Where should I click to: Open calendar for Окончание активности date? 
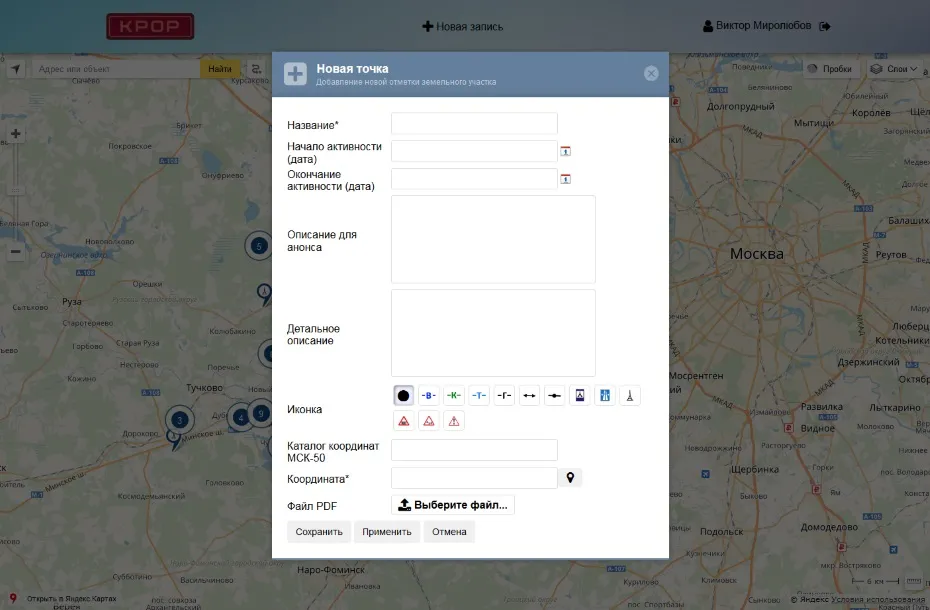[565, 179]
